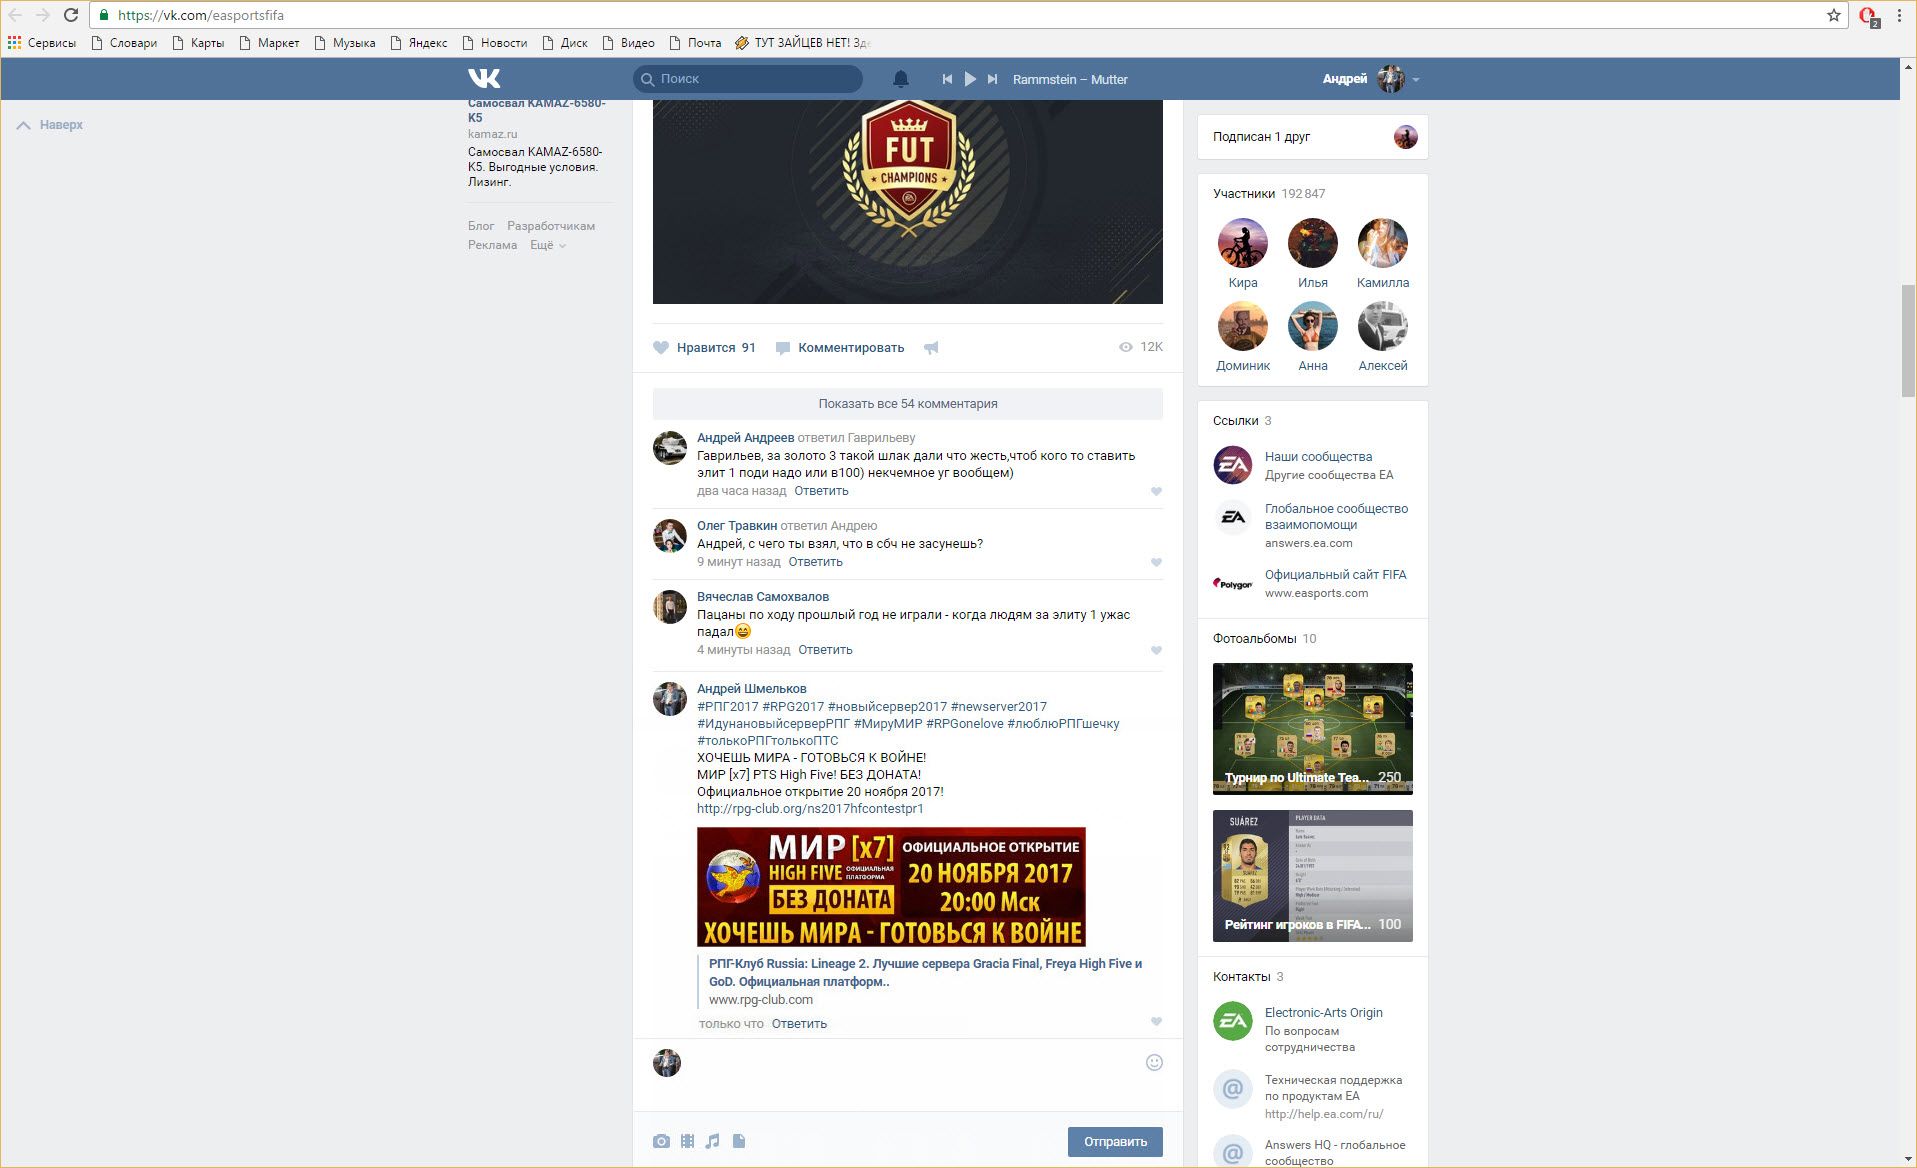Click the VK logo in header

coord(484,78)
